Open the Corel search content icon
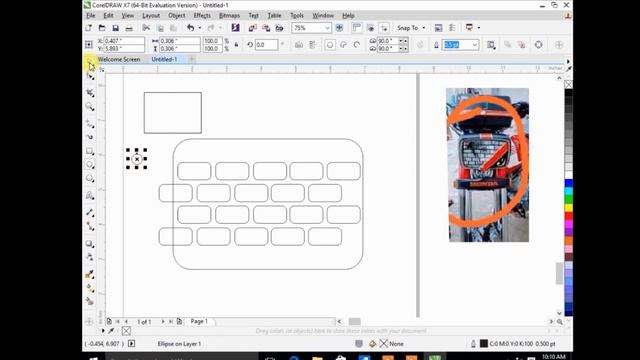Screen dimensions: 640x360 click(236, 28)
